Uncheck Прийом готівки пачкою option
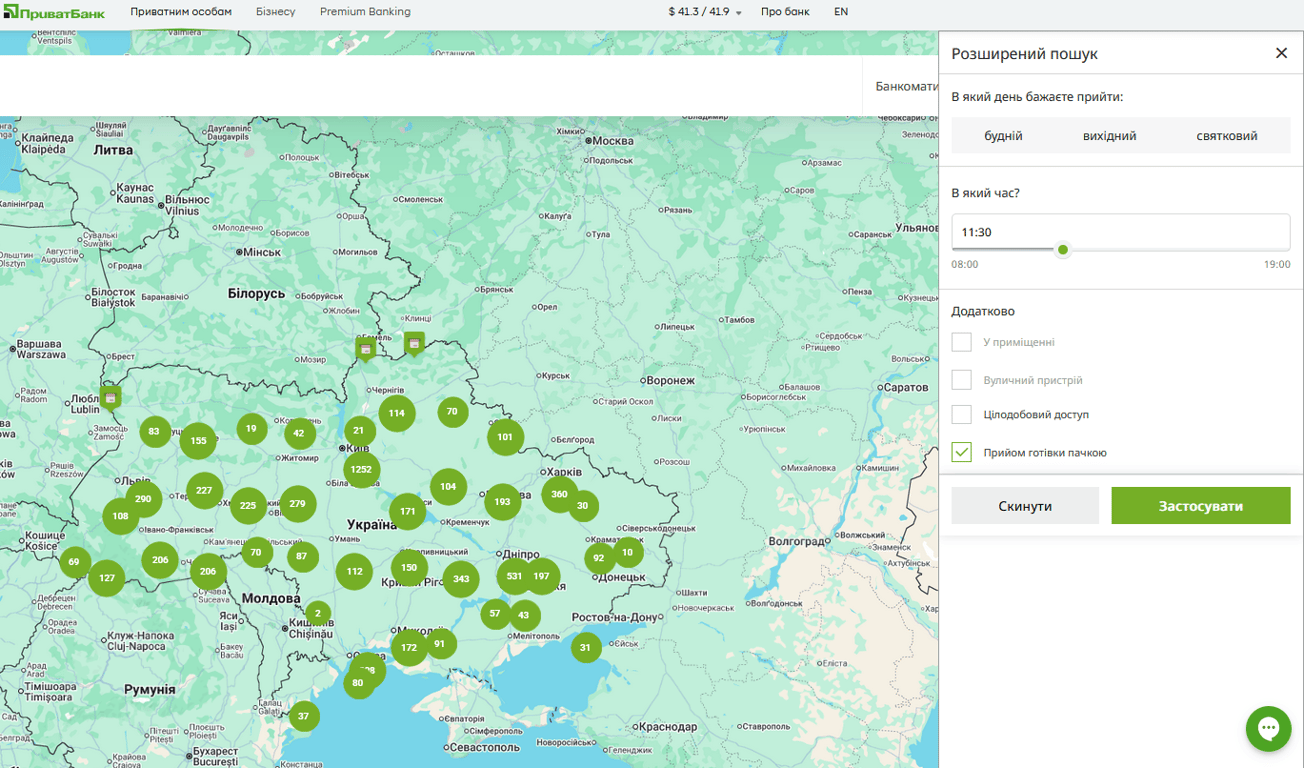The image size is (1304, 768). pos(961,452)
